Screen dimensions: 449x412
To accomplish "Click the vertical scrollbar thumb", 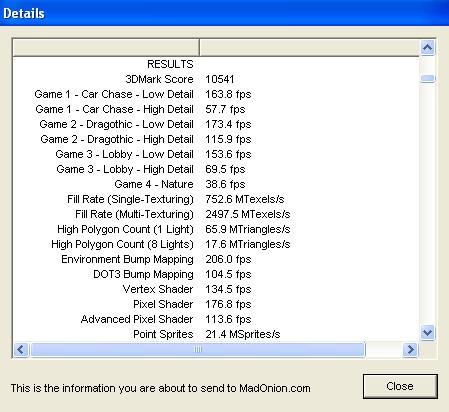I will [427, 78].
